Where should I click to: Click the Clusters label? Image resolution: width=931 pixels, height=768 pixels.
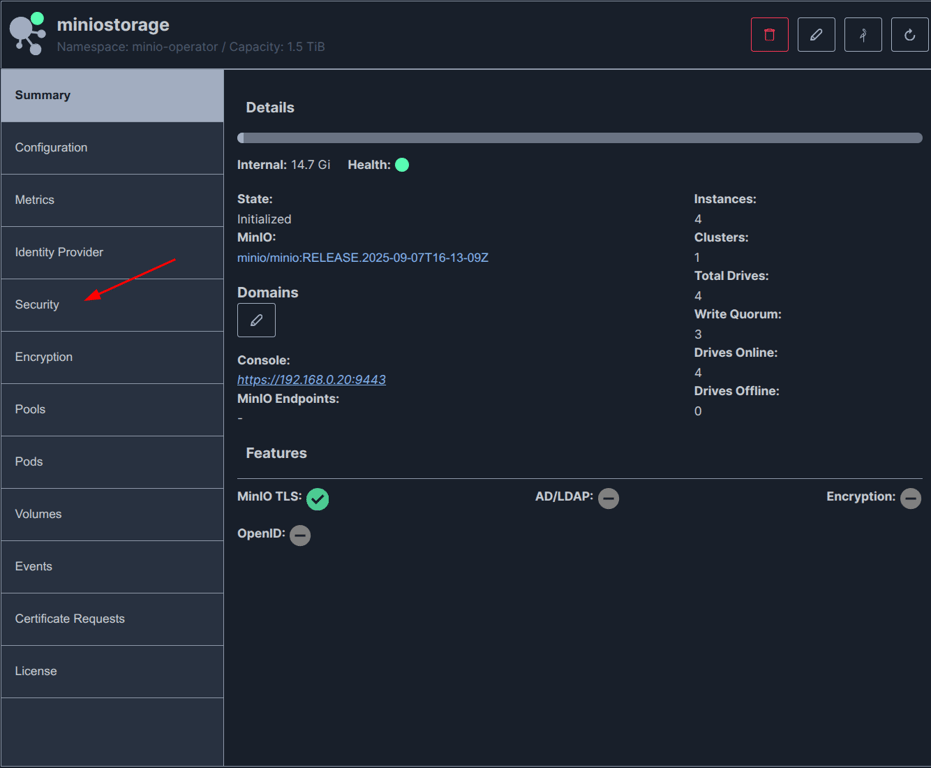(721, 238)
